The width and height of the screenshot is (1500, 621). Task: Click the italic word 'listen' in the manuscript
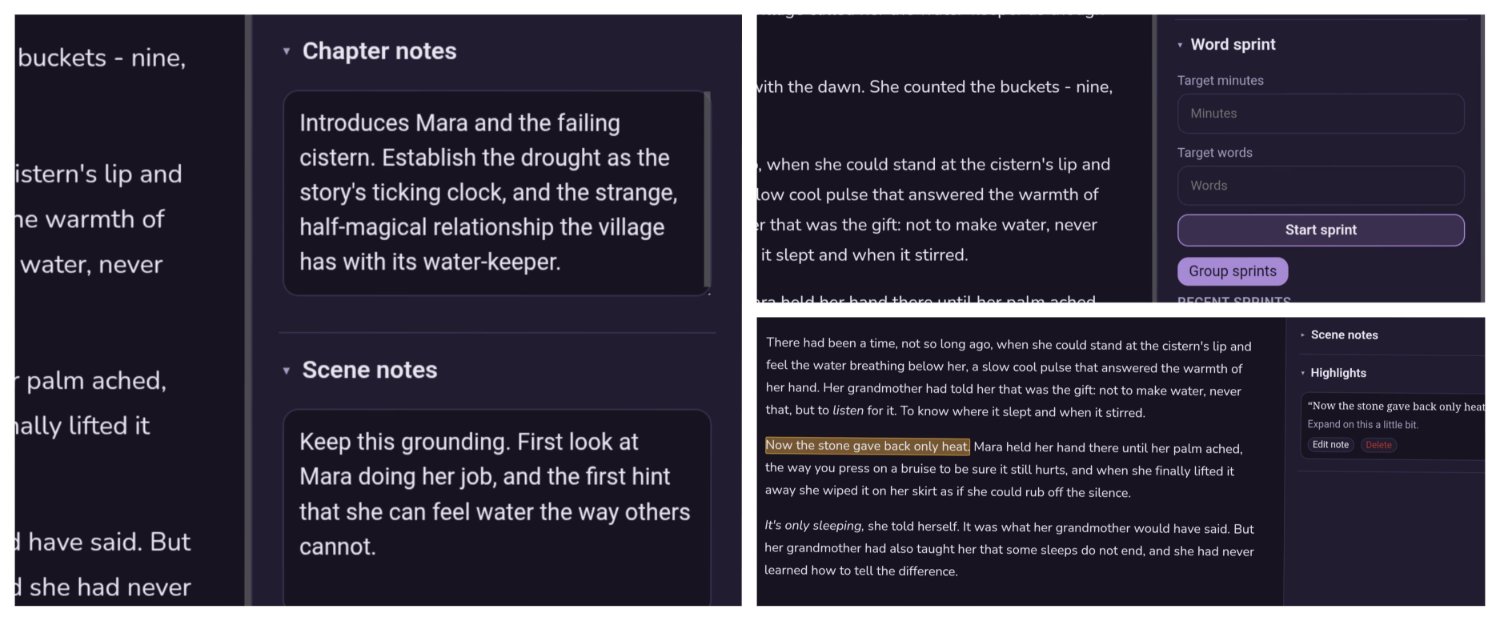[x=847, y=411]
